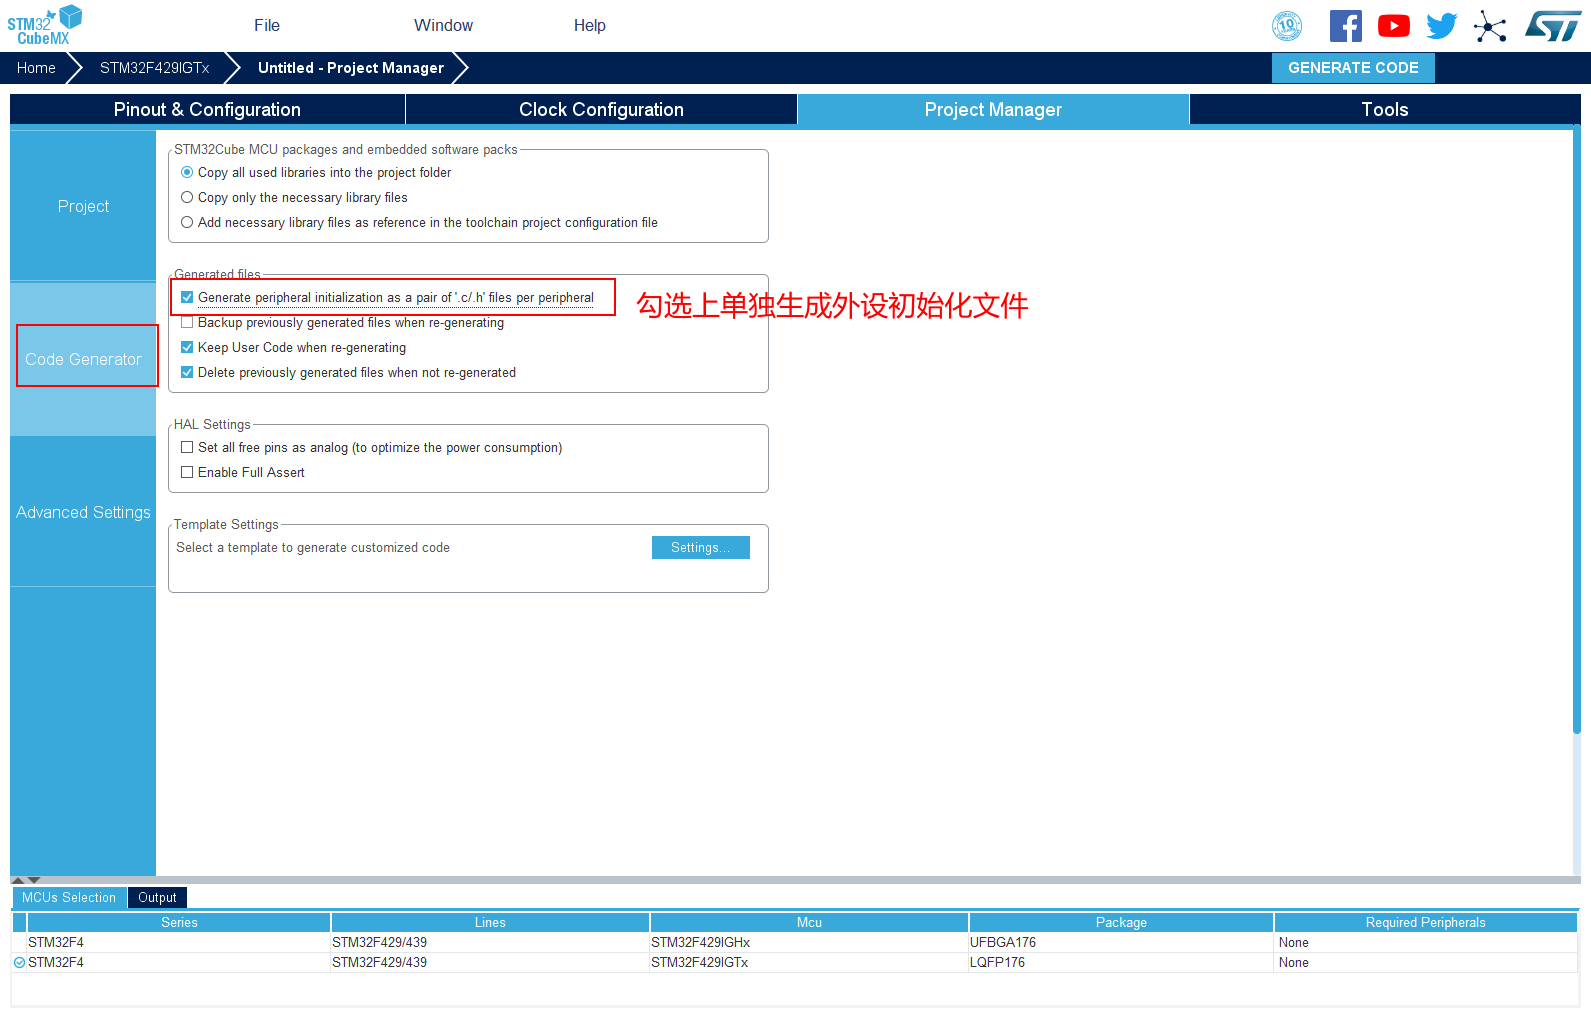Open the File menu

pos(267,25)
